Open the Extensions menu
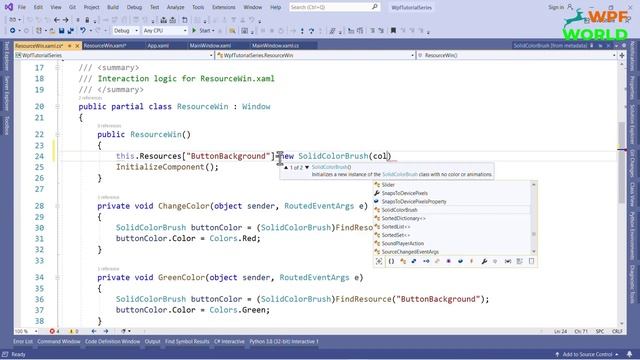 (224, 7)
